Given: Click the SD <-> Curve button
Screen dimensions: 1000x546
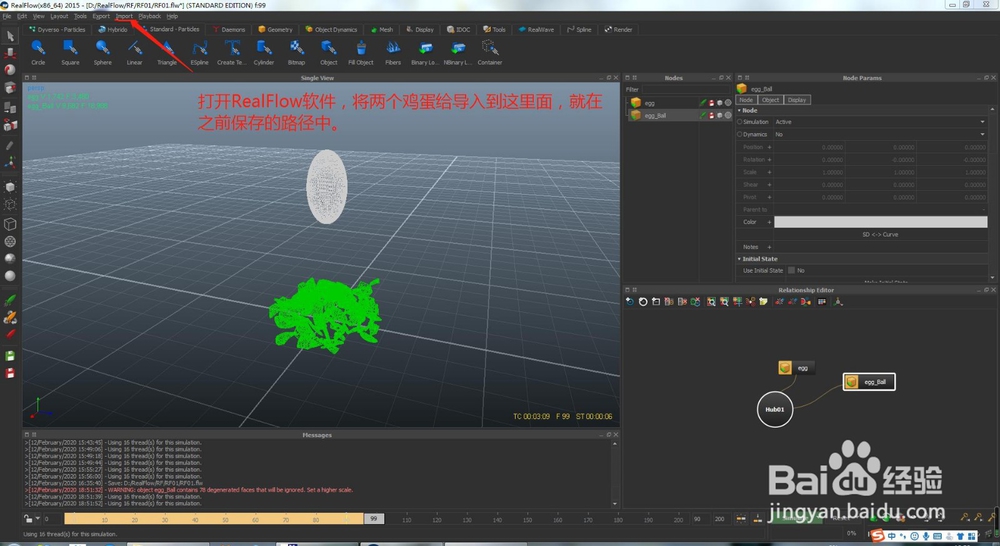Looking at the screenshot, I should click(880, 235).
